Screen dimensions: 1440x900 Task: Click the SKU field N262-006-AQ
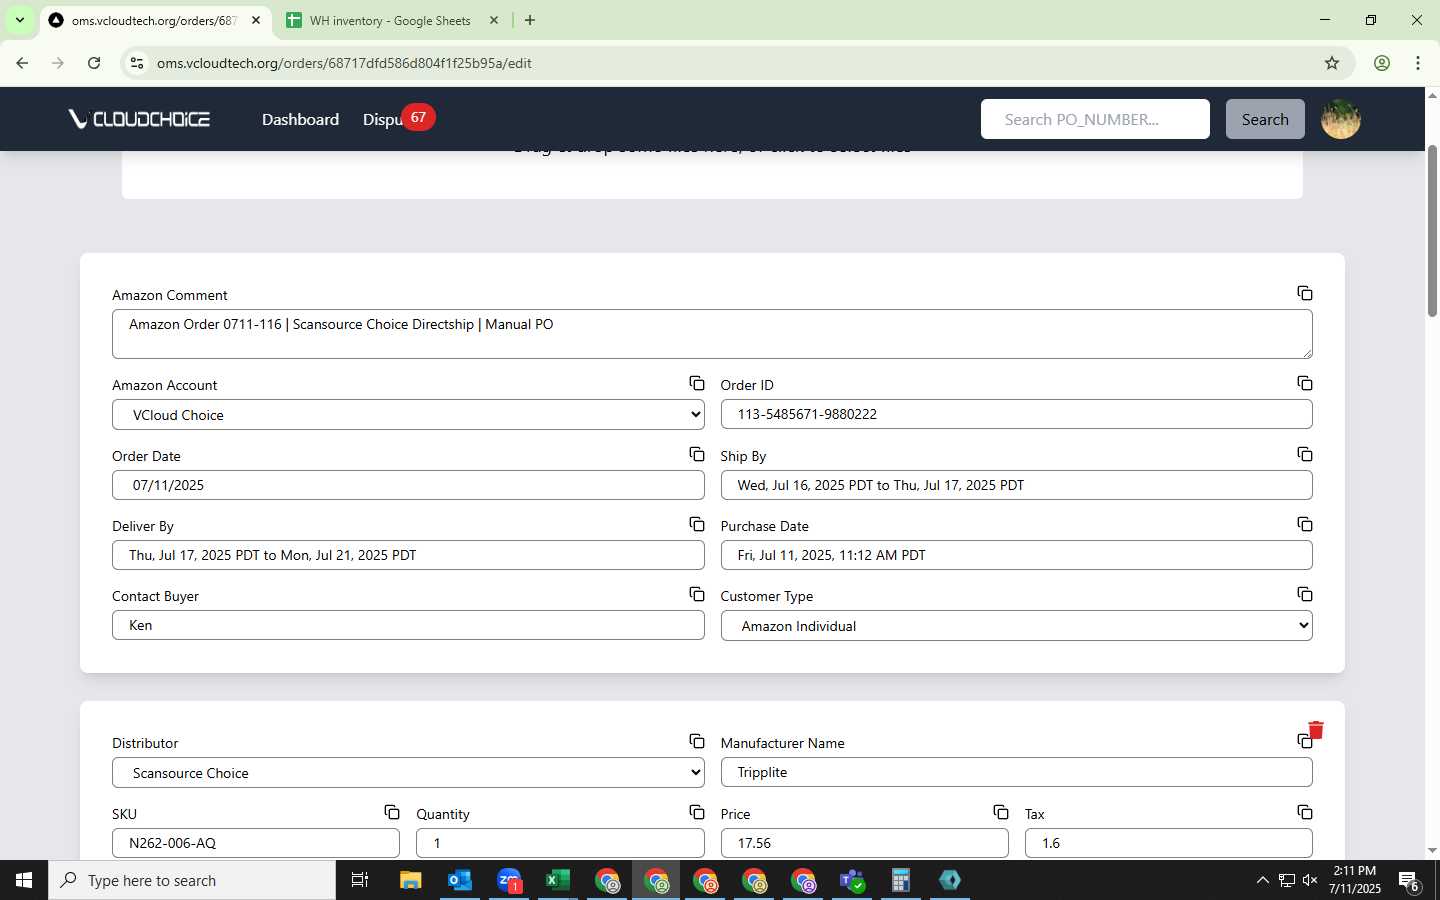(256, 843)
